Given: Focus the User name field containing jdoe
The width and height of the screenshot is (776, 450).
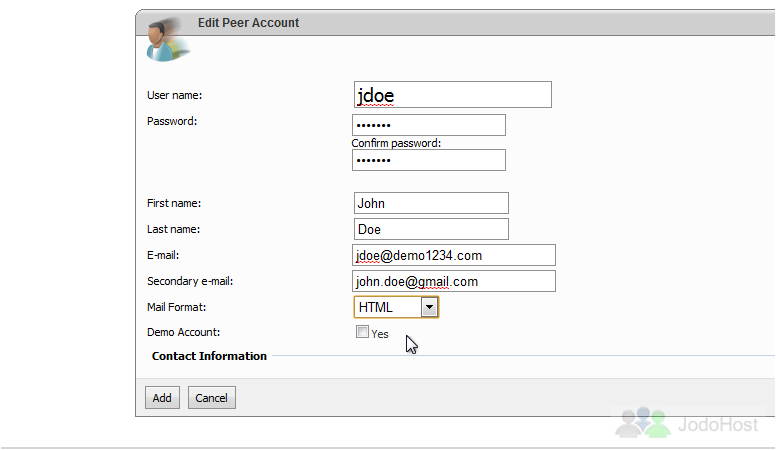Looking at the screenshot, I should 453,95.
